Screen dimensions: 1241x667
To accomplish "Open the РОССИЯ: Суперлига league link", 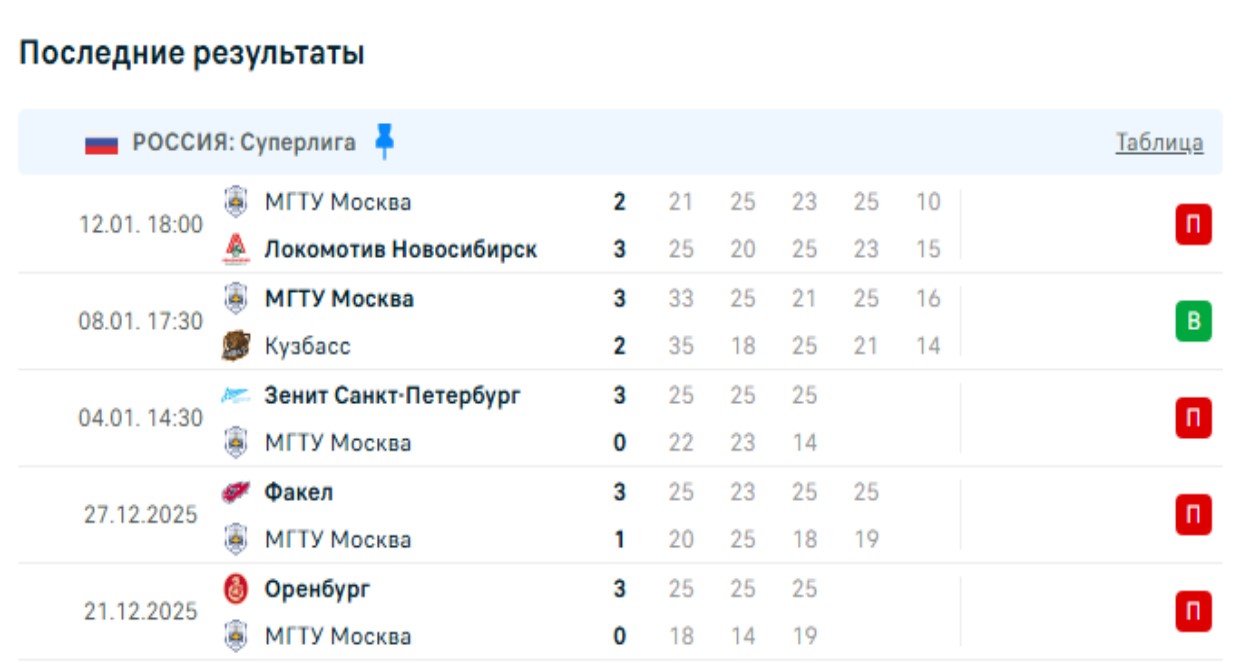I will [244, 143].
